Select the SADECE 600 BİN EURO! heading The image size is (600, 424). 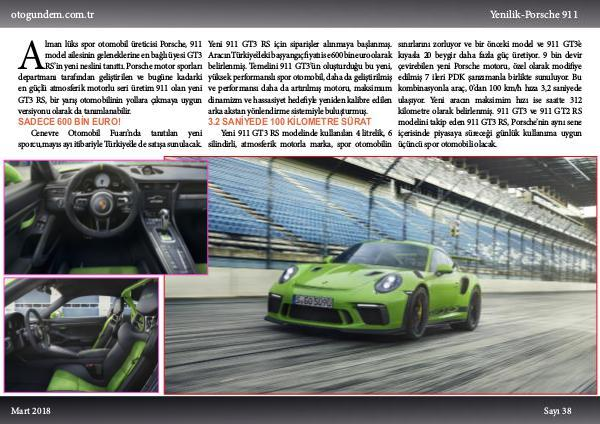[x=66, y=149]
